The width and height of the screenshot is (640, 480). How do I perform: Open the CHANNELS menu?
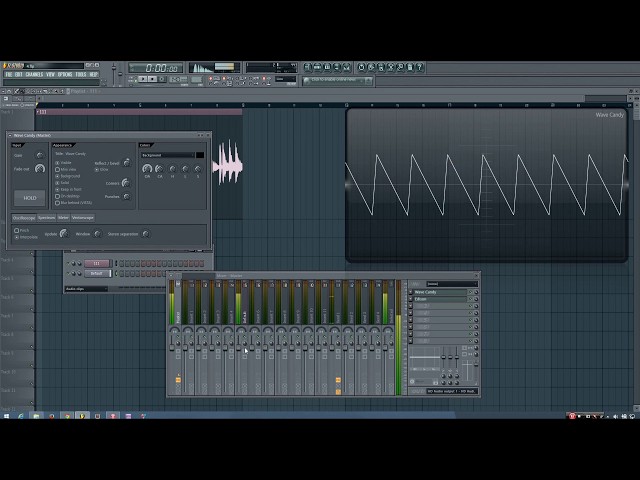34,74
